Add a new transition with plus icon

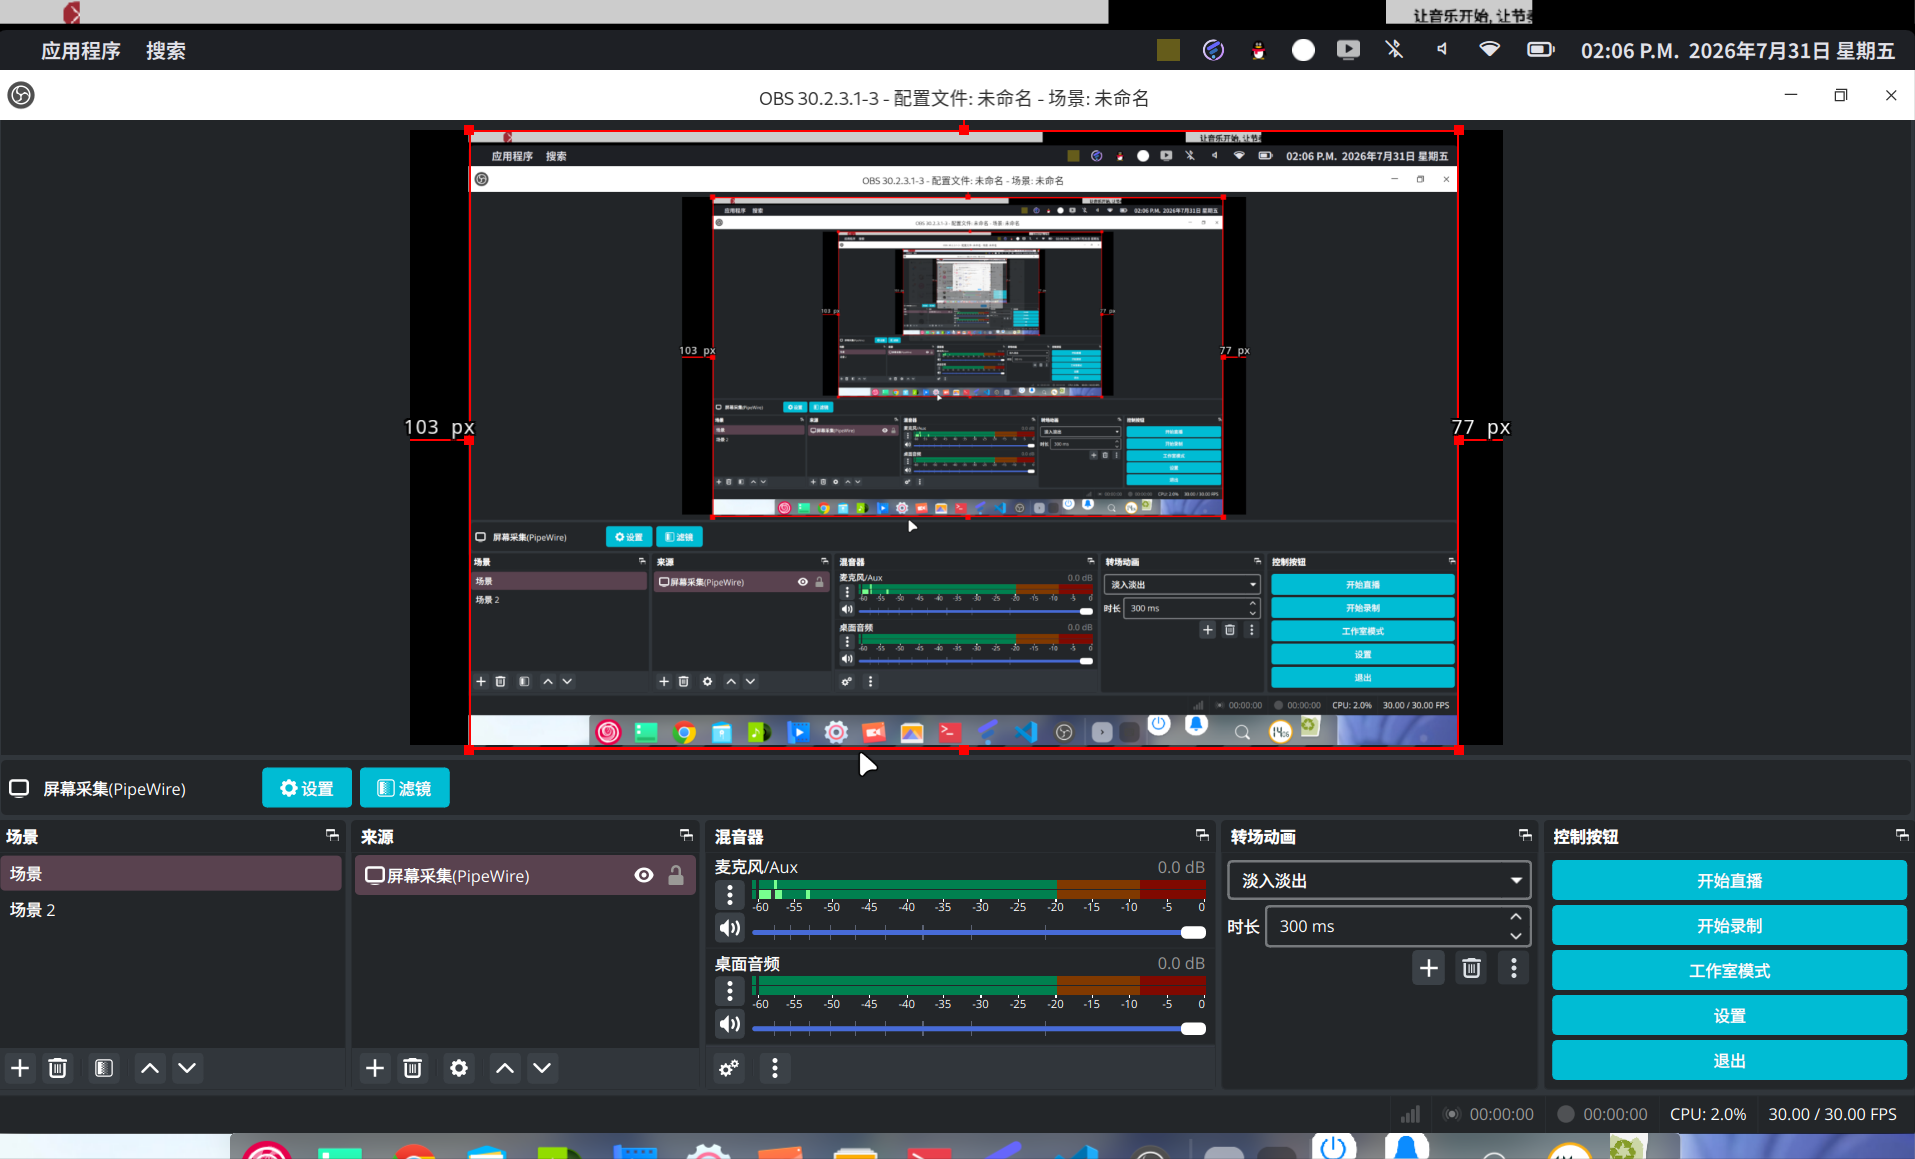click(1428, 968)
